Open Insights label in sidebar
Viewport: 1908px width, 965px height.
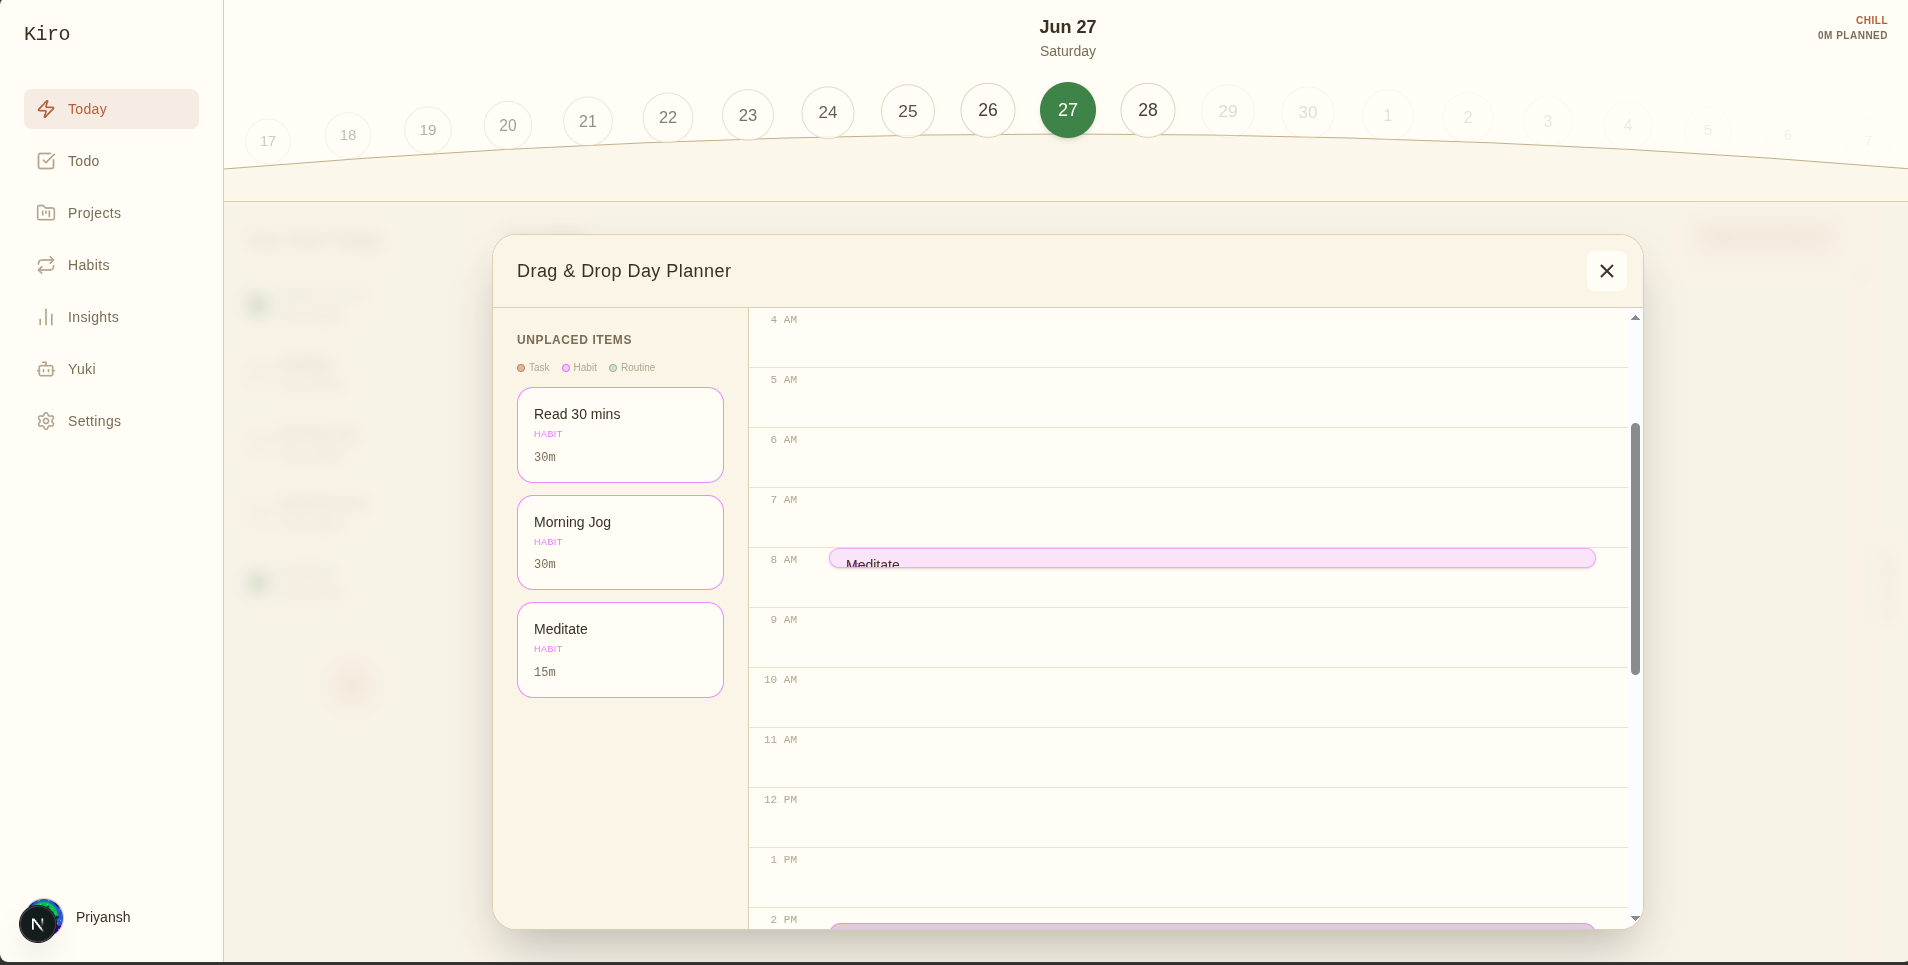[93, 317]
